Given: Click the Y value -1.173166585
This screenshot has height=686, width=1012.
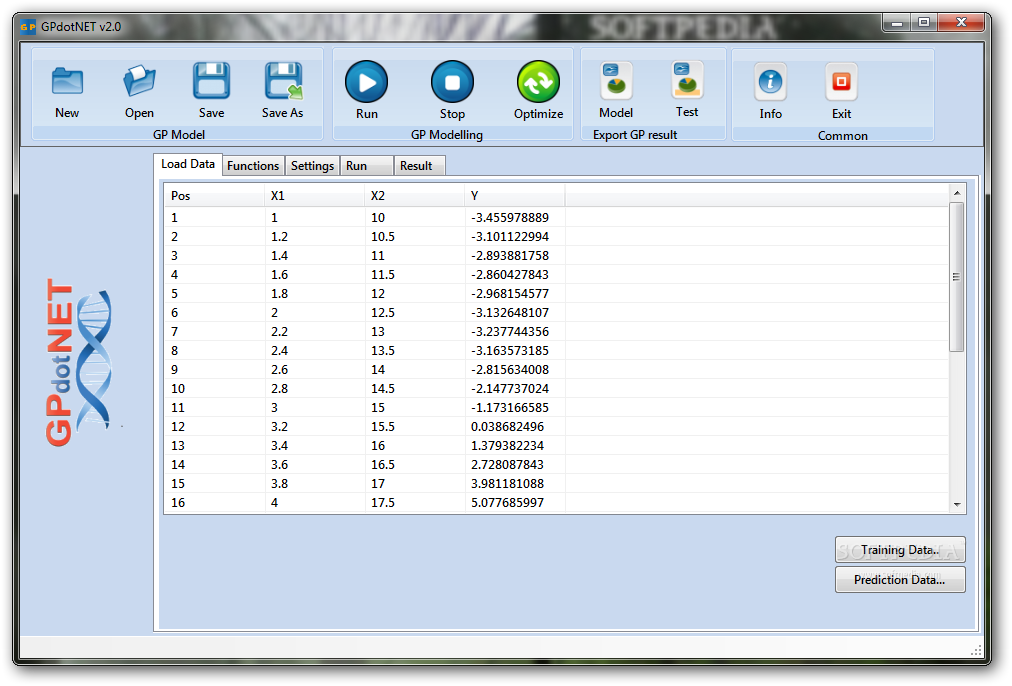Looking at the screenshot, I should tap(510, 408).
